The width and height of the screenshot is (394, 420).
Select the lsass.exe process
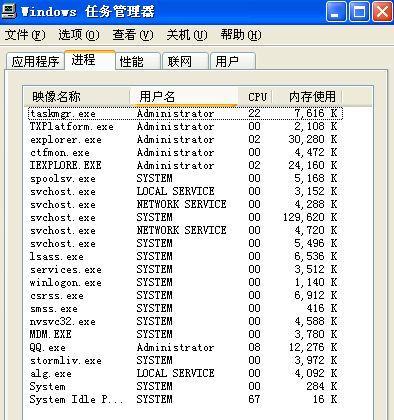click(185, 256)
